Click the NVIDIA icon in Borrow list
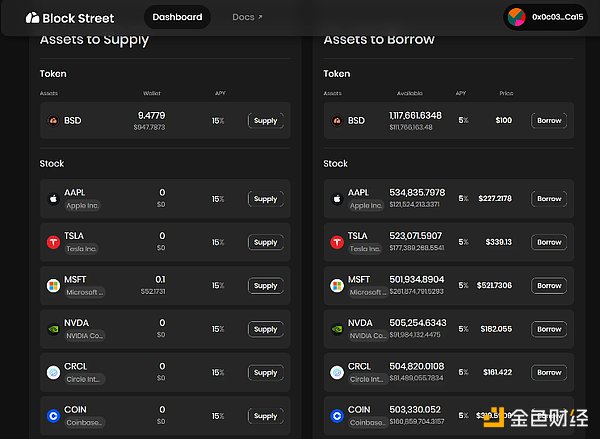 tap(337, 329)
